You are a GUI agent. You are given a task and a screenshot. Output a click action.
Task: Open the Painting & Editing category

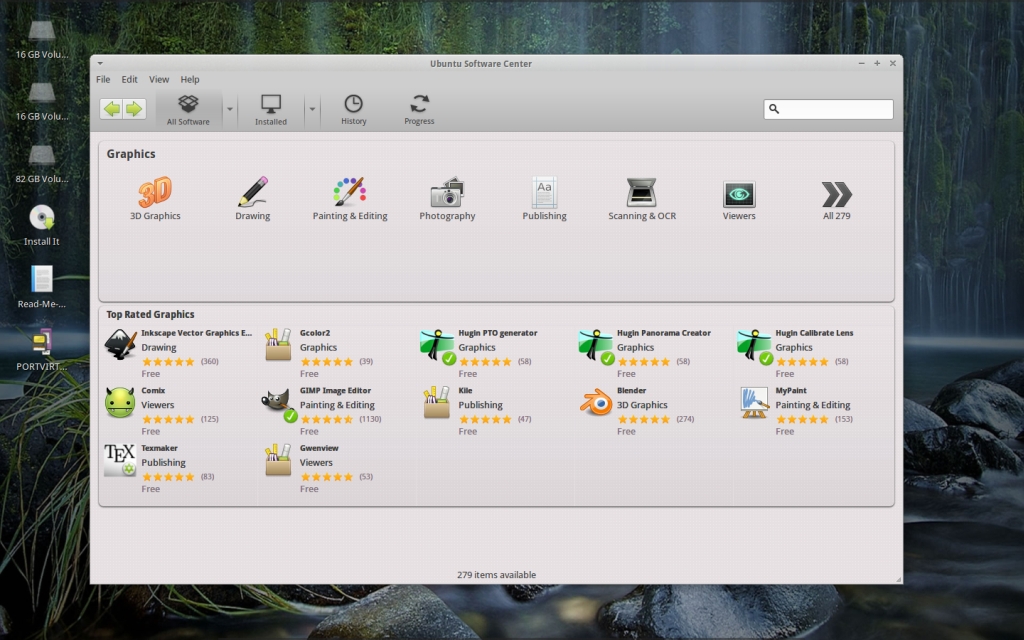pyautogui.click(x=349, y=193)
